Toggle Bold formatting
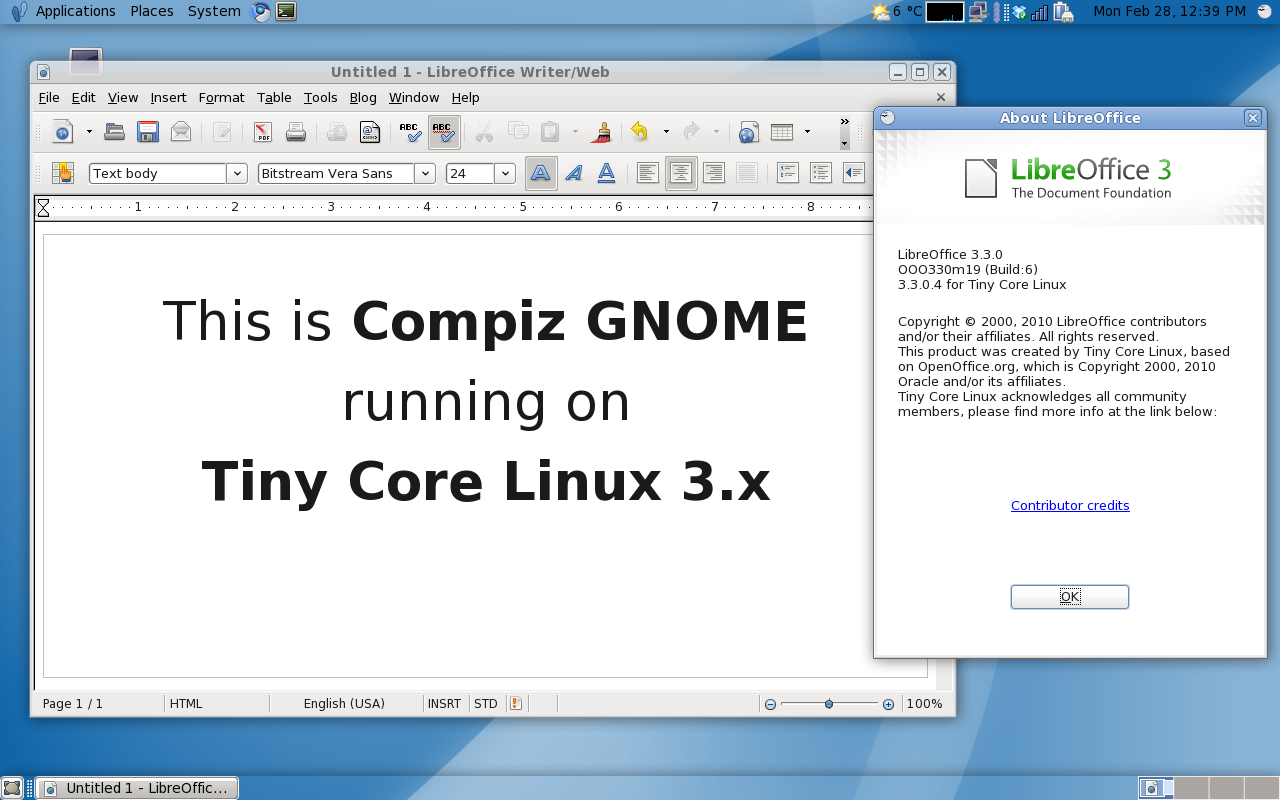 point(540,173)
